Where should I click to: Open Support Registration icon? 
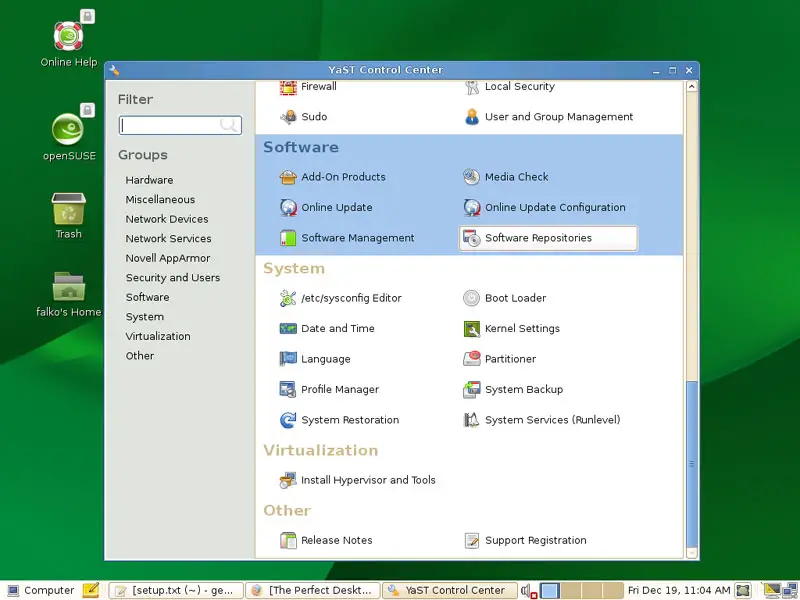click(x=471, y=540)
